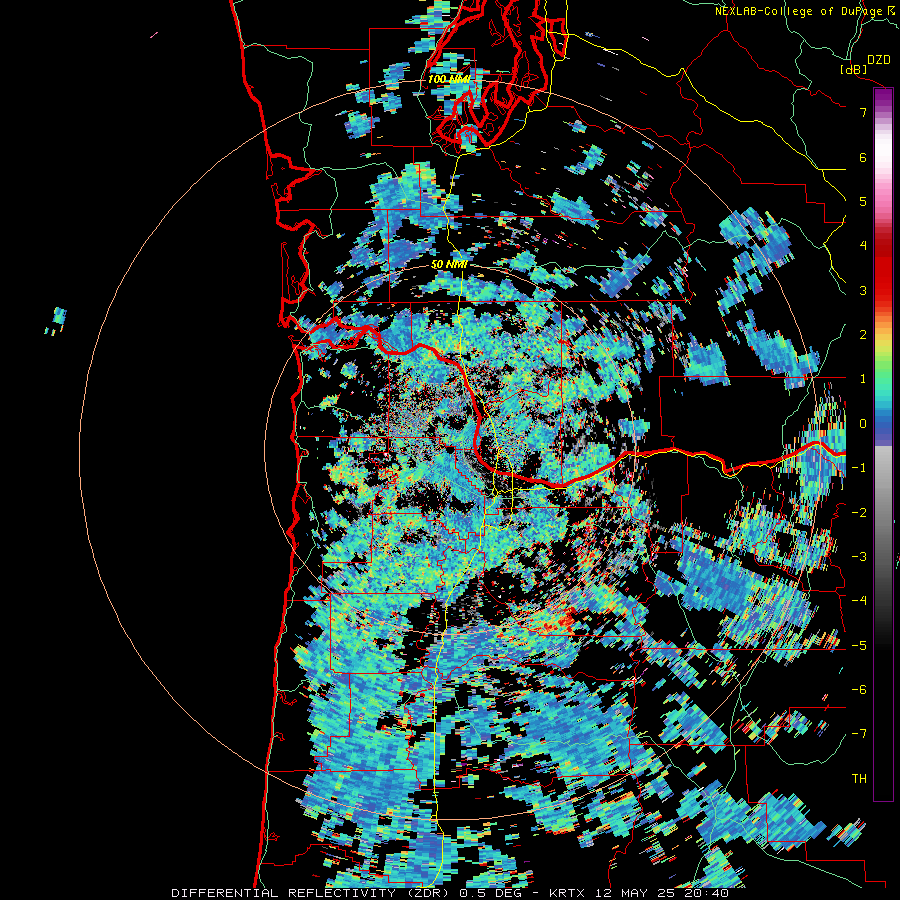Click the DZD product label

pos(879,60)
